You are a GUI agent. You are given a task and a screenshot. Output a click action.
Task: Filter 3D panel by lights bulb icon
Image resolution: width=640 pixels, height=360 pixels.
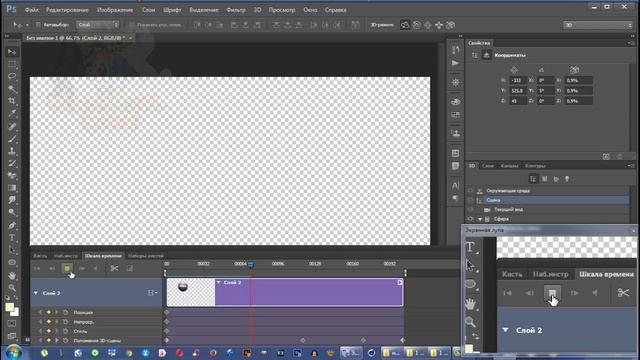coord(567,179)
